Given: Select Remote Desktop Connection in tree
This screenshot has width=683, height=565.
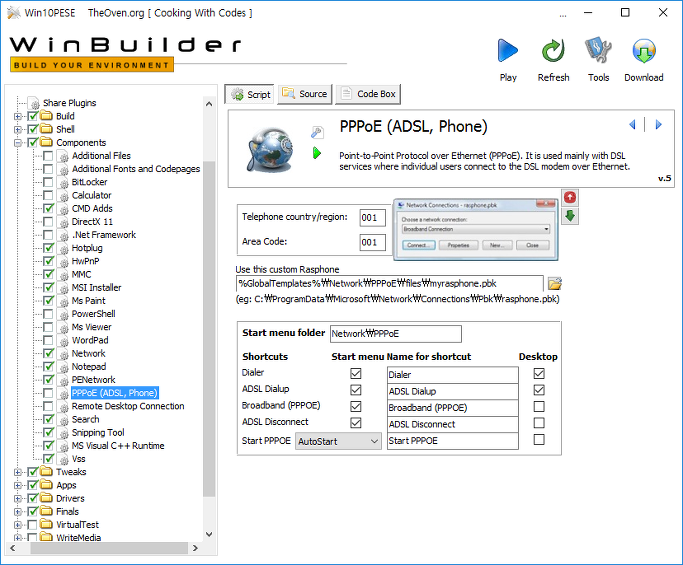Looking at the screenshot, I should 128,406.
